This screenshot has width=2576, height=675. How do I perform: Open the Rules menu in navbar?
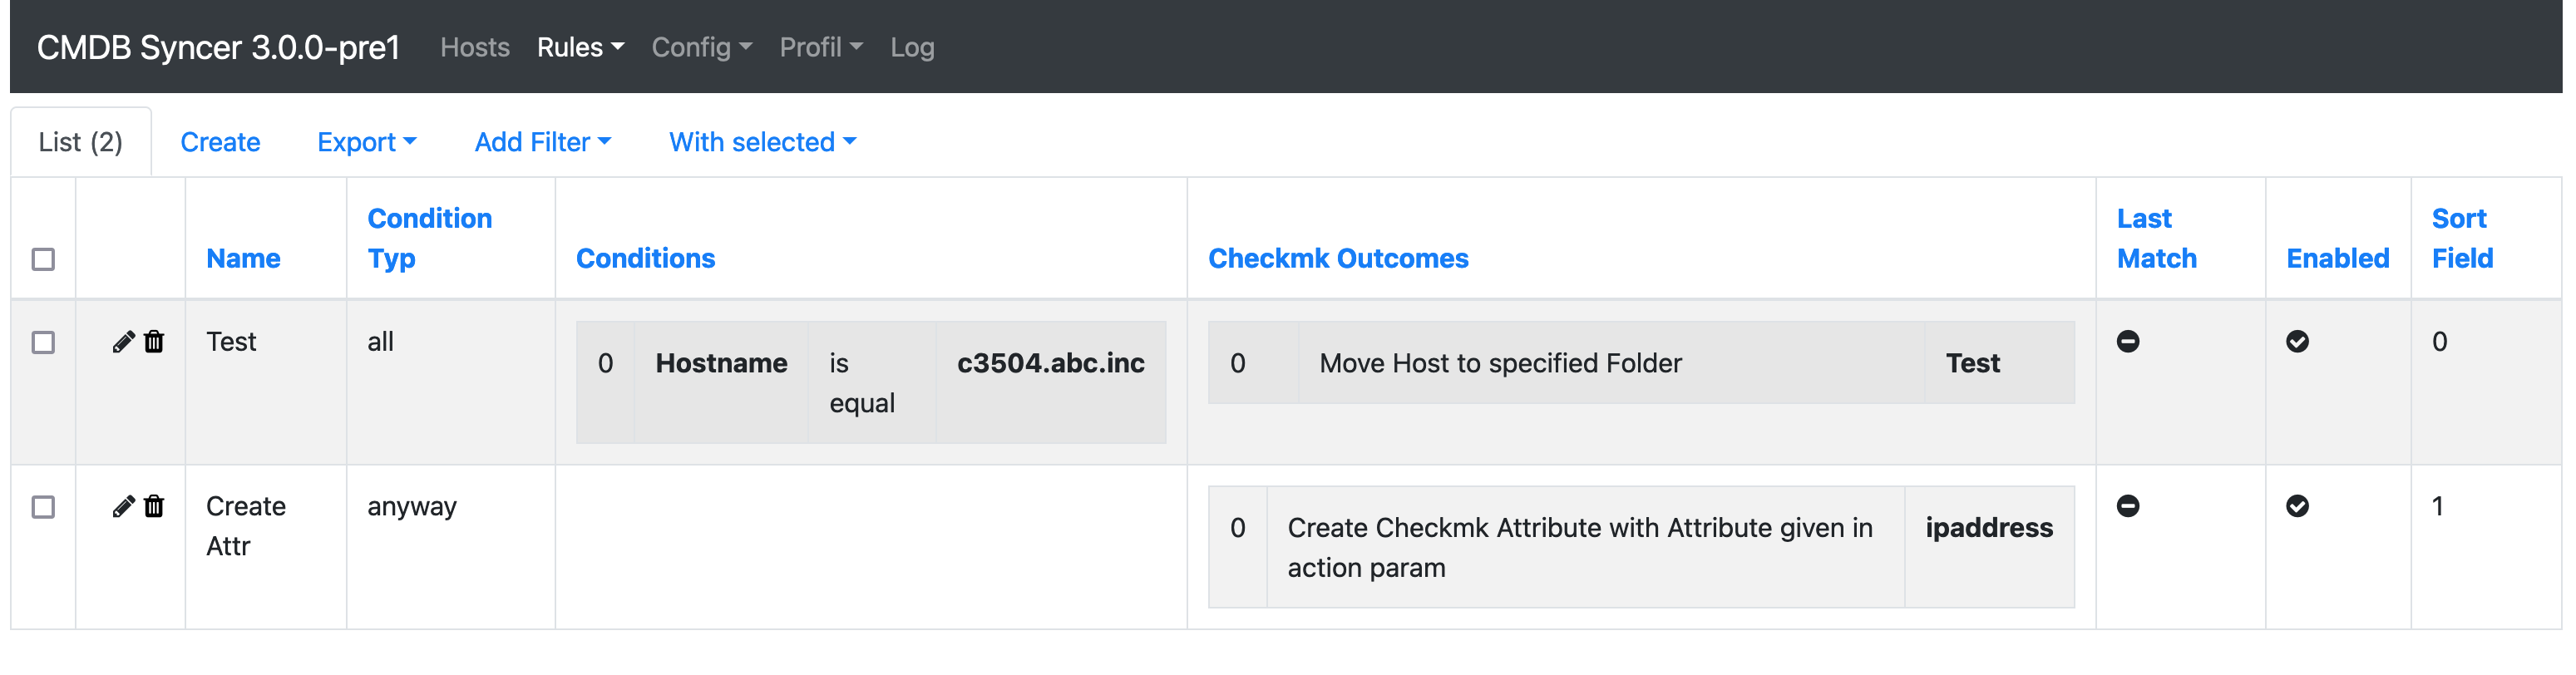click(x=580, y=47)
